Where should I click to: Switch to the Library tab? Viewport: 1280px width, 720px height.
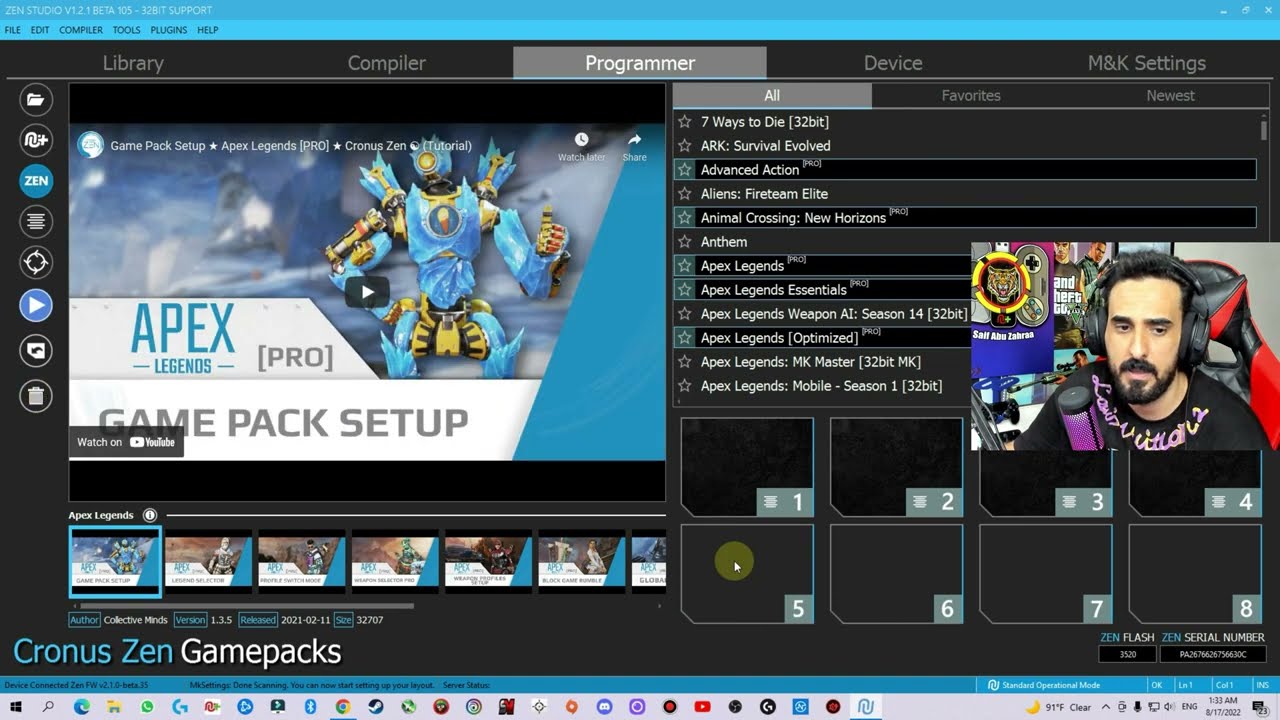133,63
